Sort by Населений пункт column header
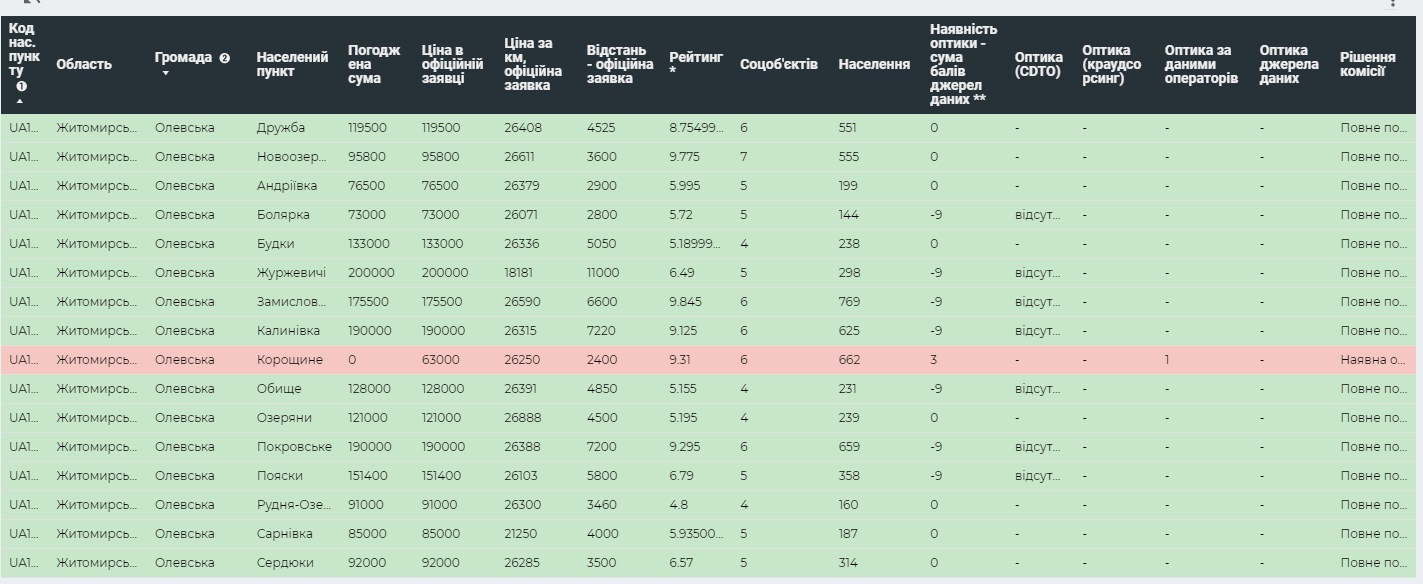The image size is (1423, 584). tap(292, 64)
